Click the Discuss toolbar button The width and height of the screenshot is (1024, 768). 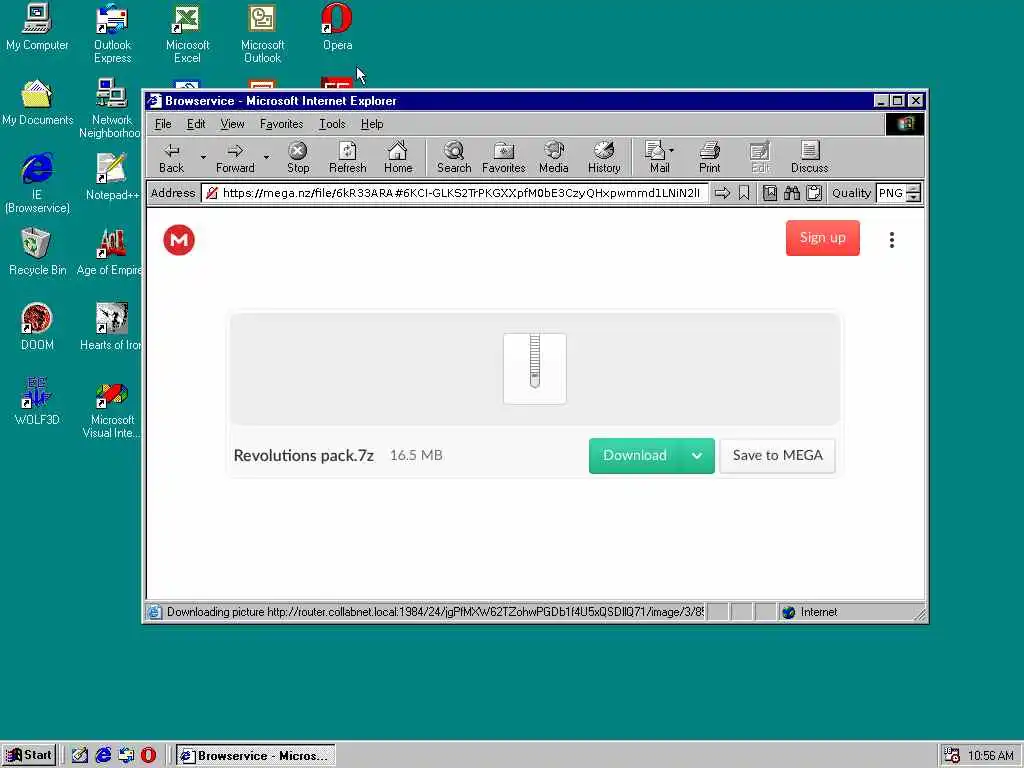click(810, 157)
